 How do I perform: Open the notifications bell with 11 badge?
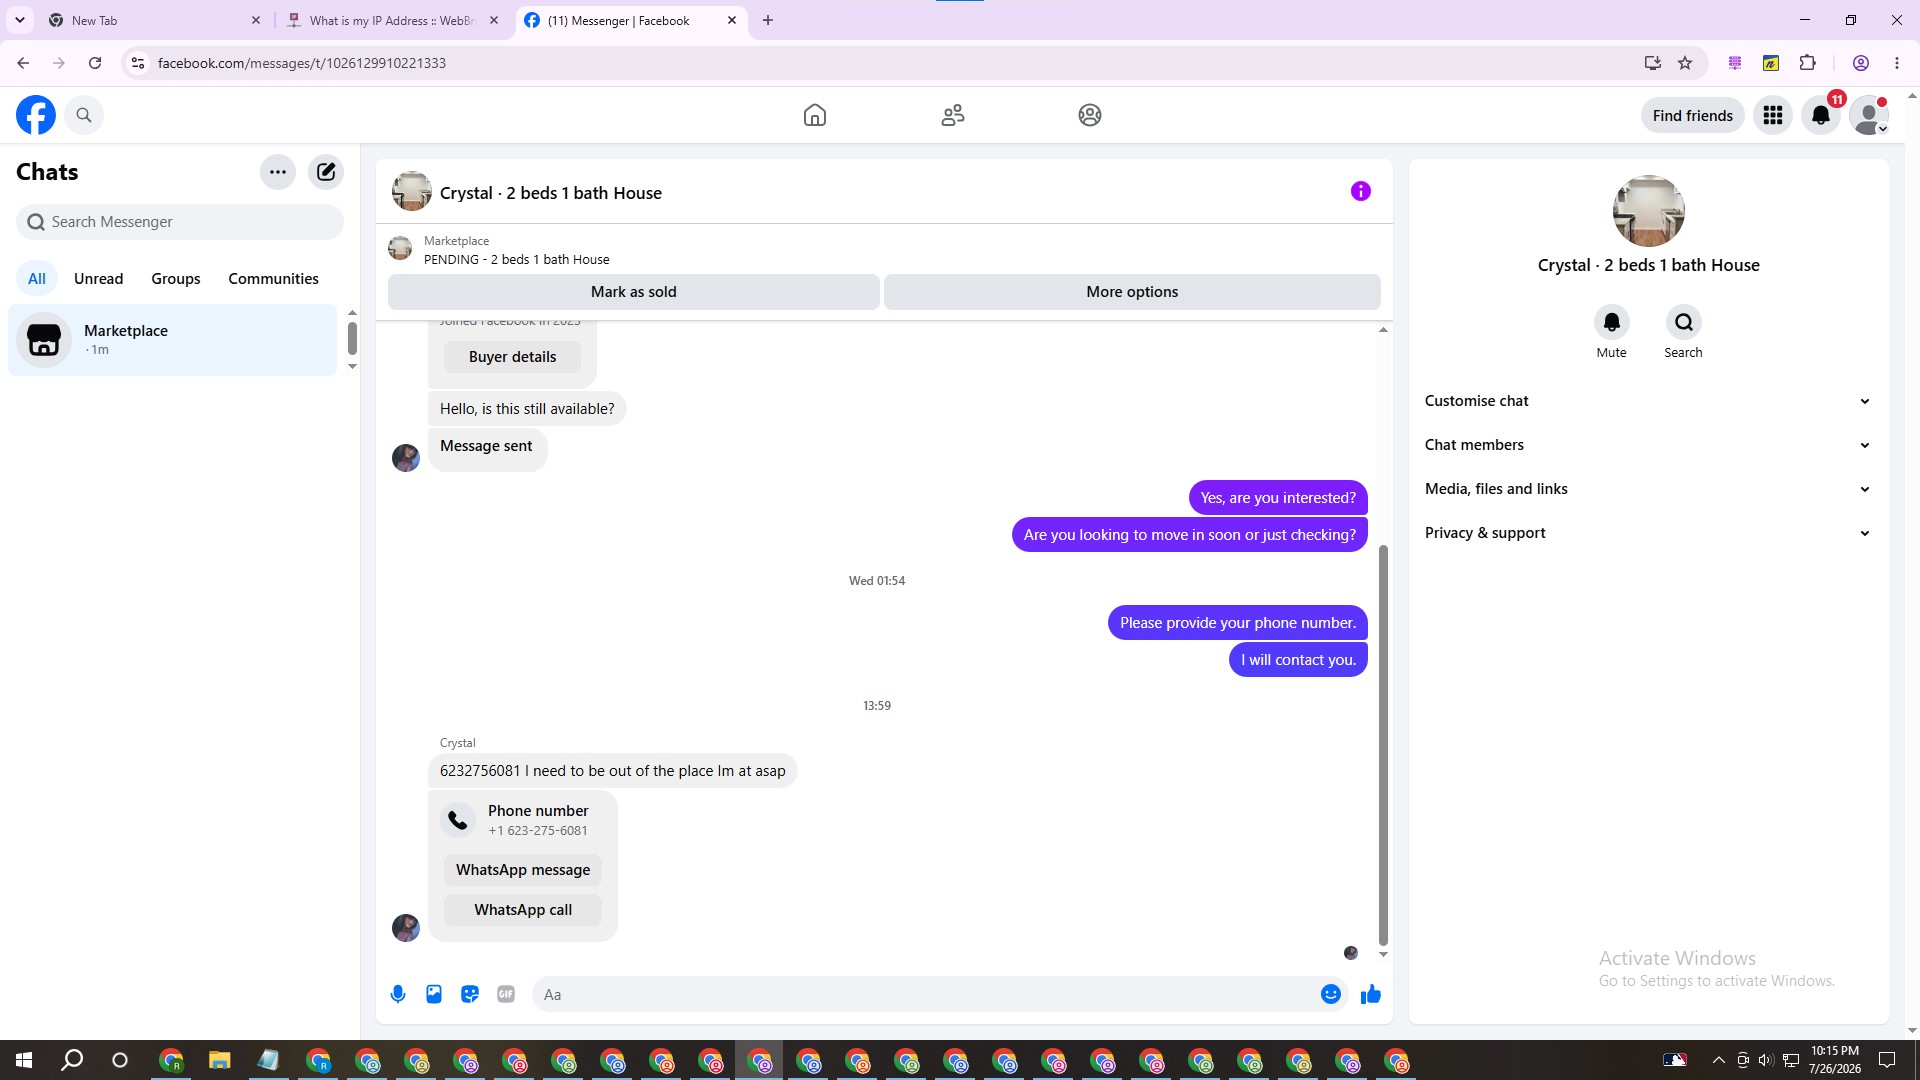click(x=1821, y=115)
